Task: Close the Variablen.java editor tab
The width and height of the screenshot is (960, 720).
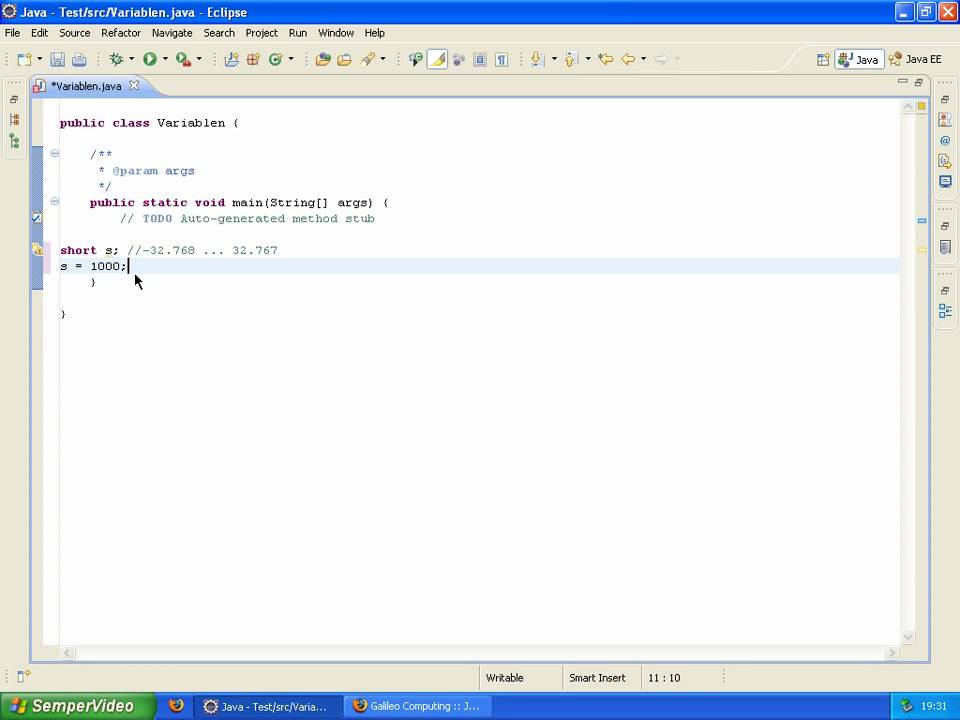Action: pos(133,86)
